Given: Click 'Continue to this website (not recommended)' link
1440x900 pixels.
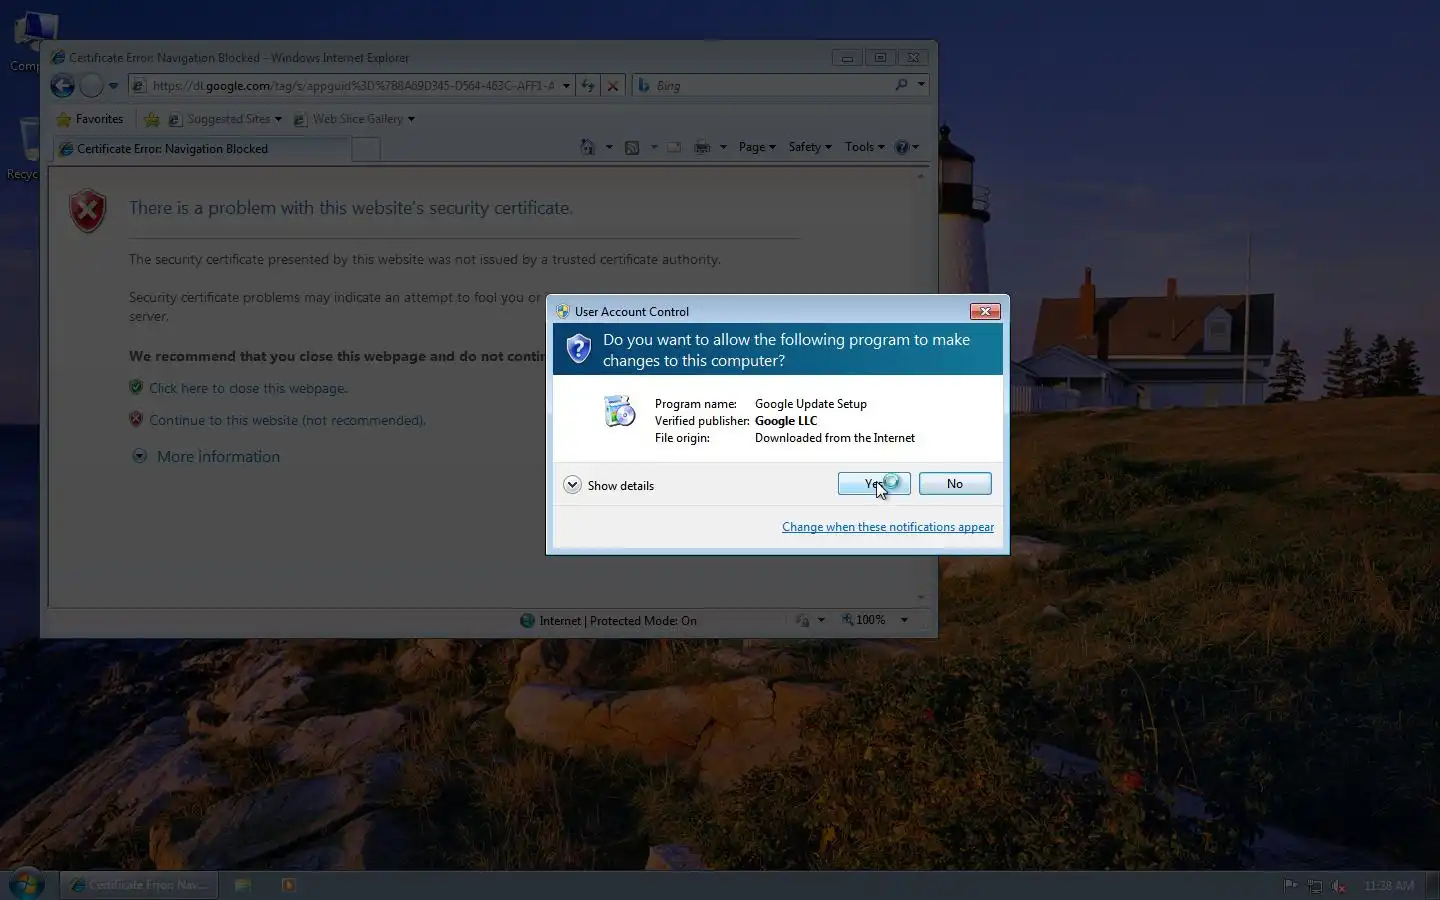Looking at the screenshot, I should point(288,420).
